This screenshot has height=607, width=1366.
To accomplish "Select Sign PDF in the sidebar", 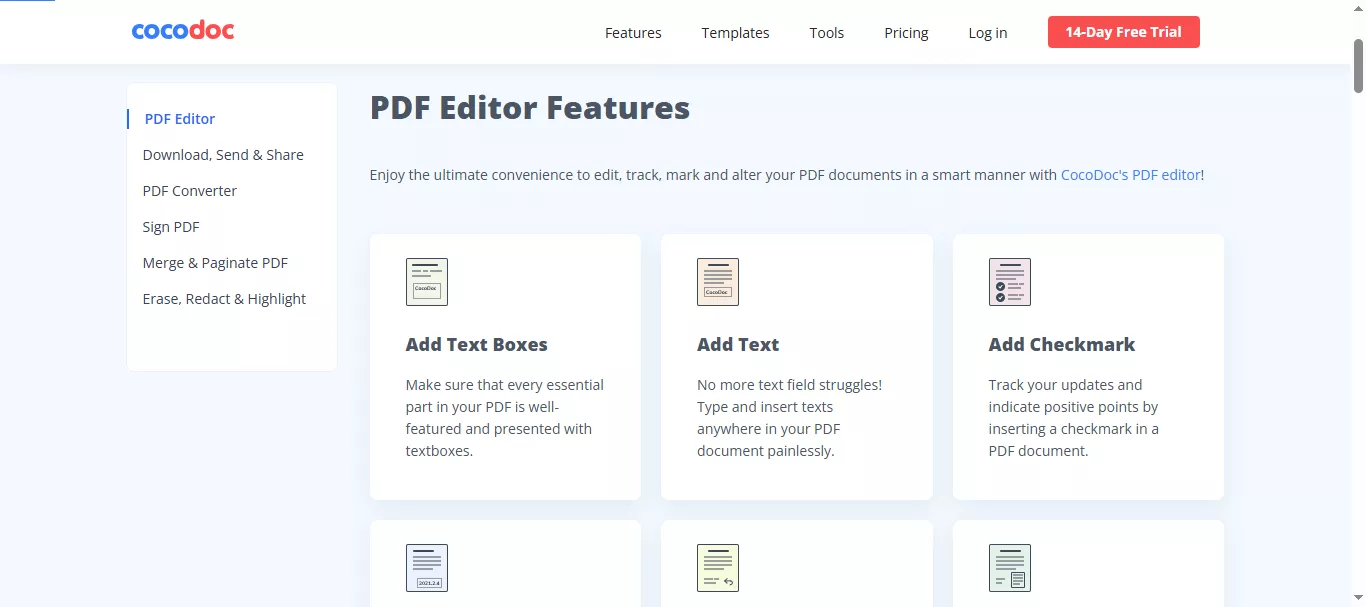I will [170, 226].
